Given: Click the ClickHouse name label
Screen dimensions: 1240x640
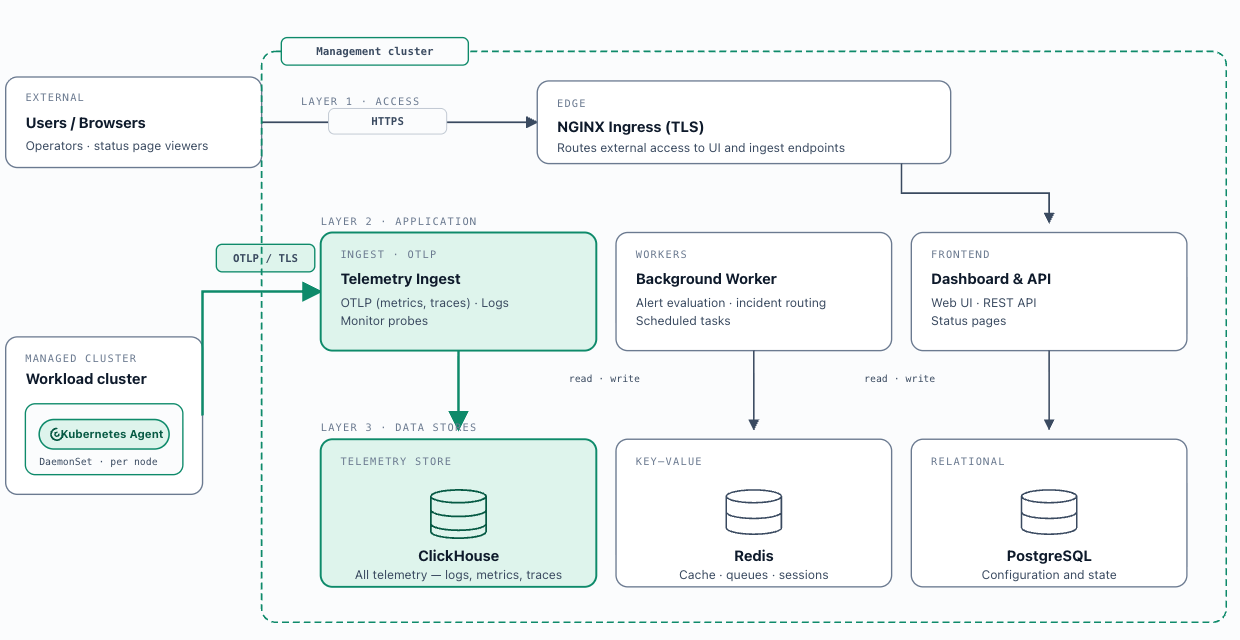Looking at the screenshot, I should (x=458, y=556).
